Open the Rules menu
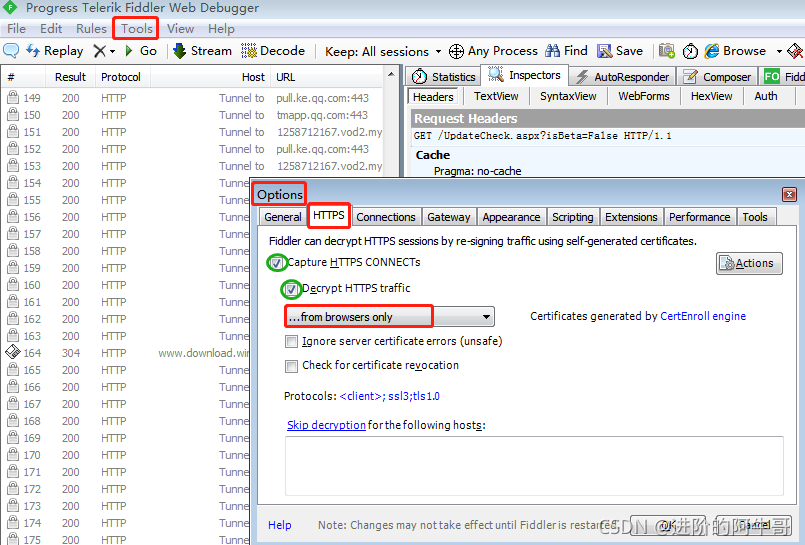 pos(91,29)
